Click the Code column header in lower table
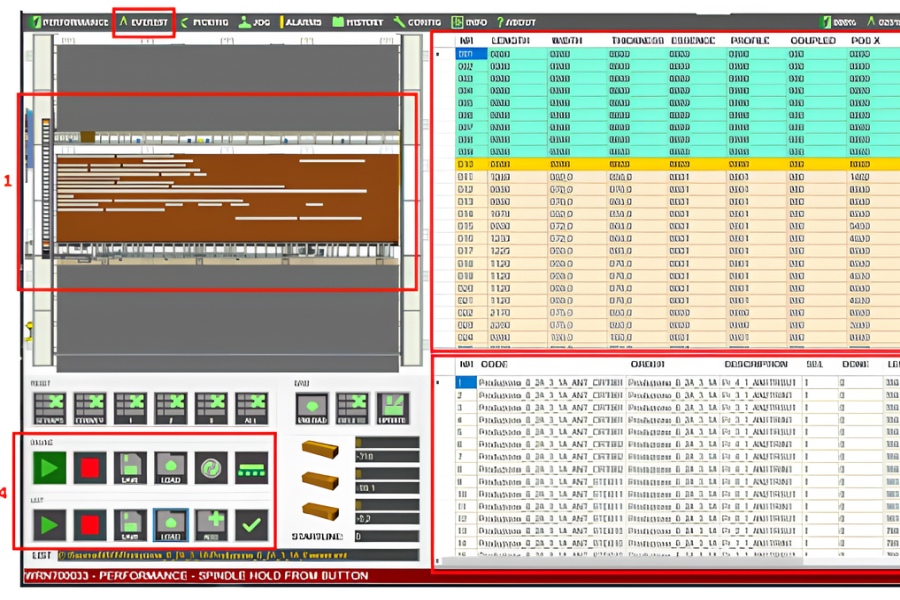Viewport: 900px width, 600px height. click(x=494, y=365)
